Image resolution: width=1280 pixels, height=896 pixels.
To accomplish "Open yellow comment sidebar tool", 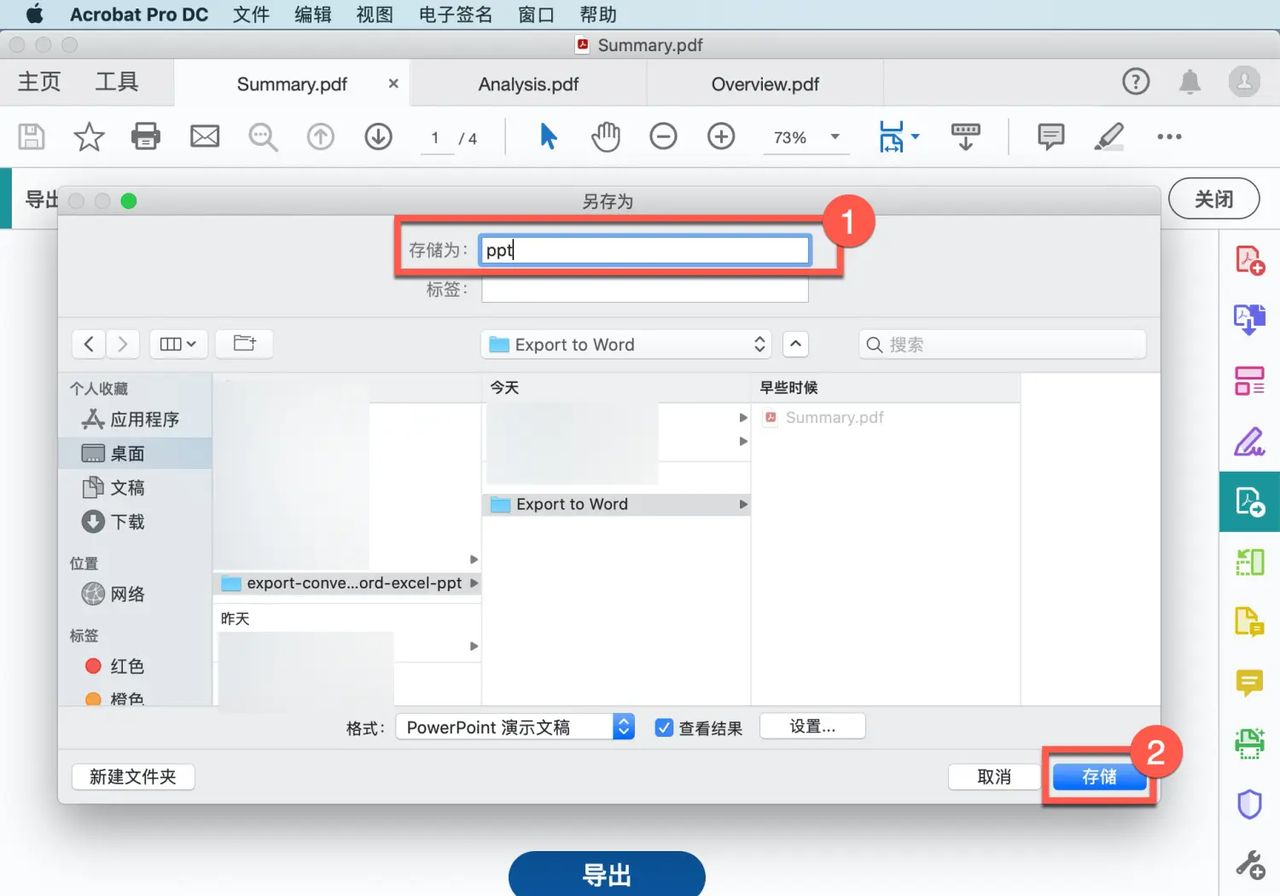I will click(x=1250, y=684).
